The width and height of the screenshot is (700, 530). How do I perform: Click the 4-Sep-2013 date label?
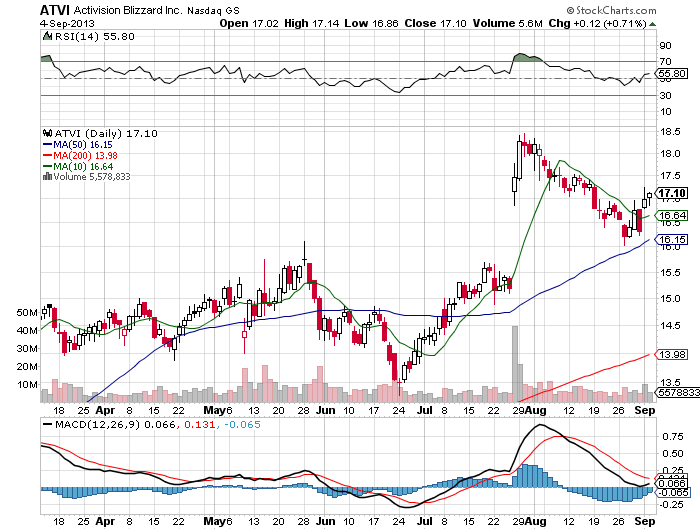67,23
